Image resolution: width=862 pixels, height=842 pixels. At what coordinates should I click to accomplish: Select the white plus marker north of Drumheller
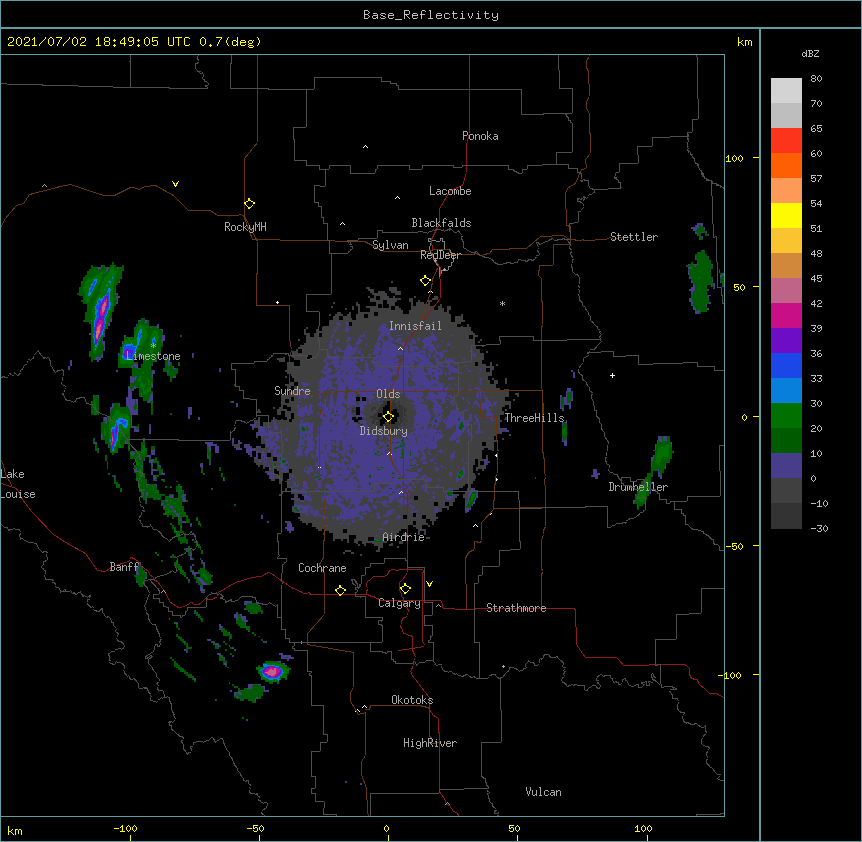[x=612, y=375]
